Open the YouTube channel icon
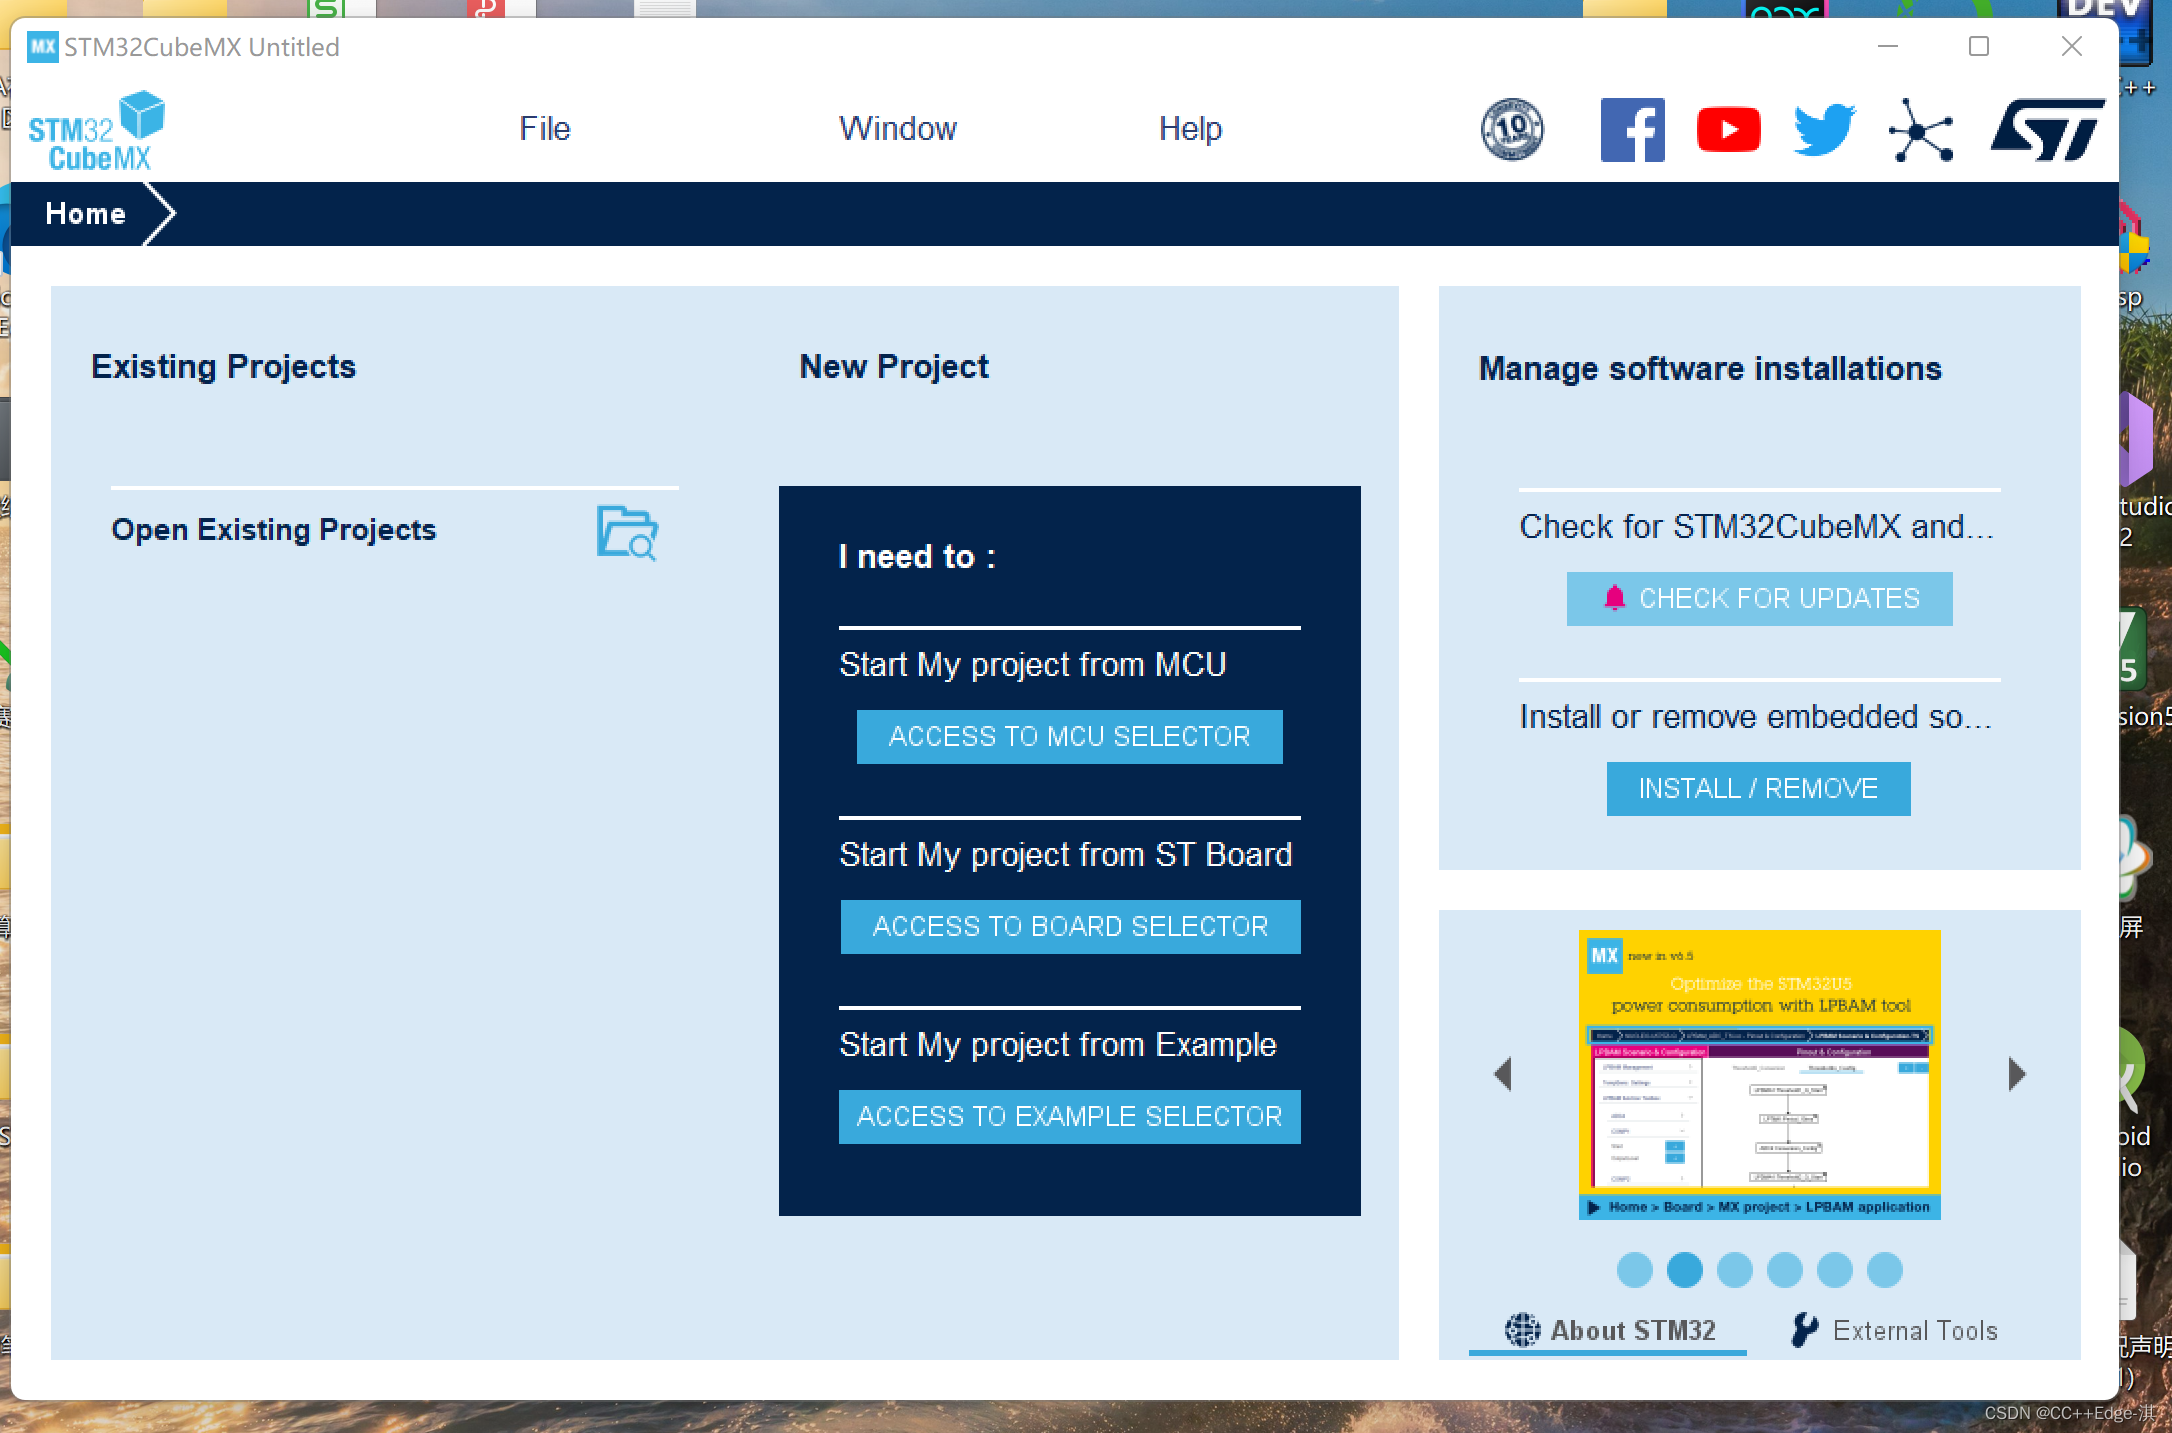This screenshot has width=2172, height=1433. [1728, 130]
